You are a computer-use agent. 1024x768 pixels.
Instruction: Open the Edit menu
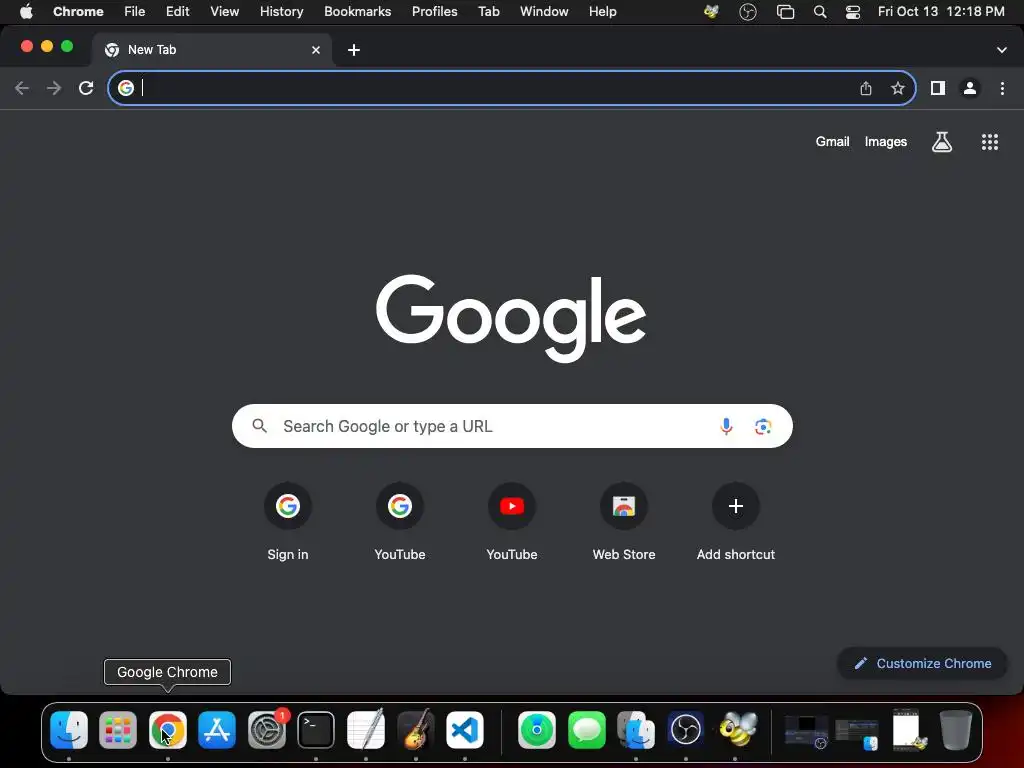coord(178,12)
